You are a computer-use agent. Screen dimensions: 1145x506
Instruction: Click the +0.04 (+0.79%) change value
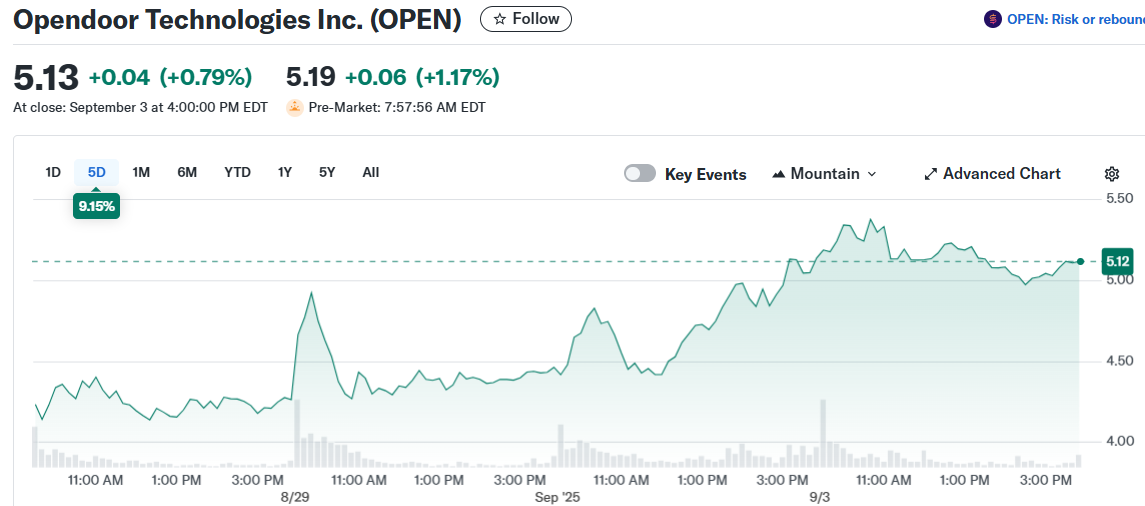[x=170, y=77]
